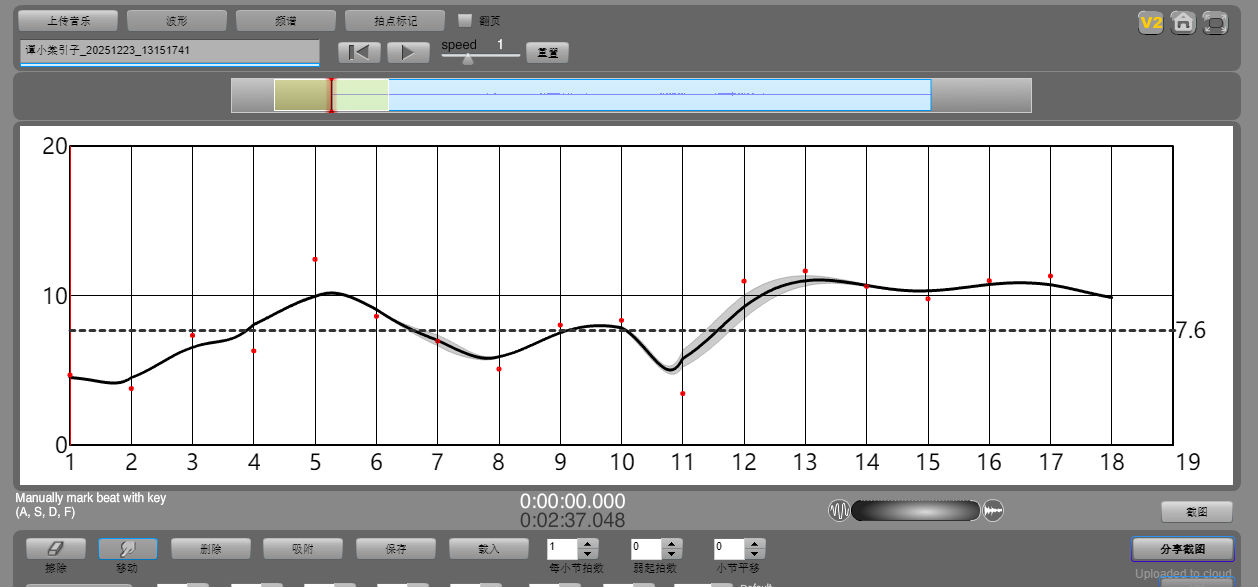The height and width of the screenshot is (587, 1258).
Task: Click the speed slider handle
Action: click(467, 59)
